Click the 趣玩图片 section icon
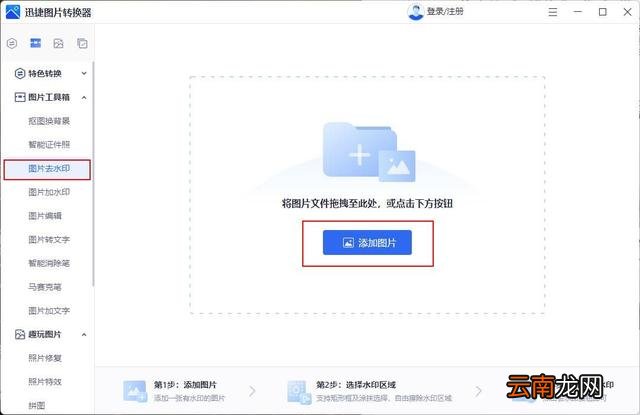 (x=20, y=334)
